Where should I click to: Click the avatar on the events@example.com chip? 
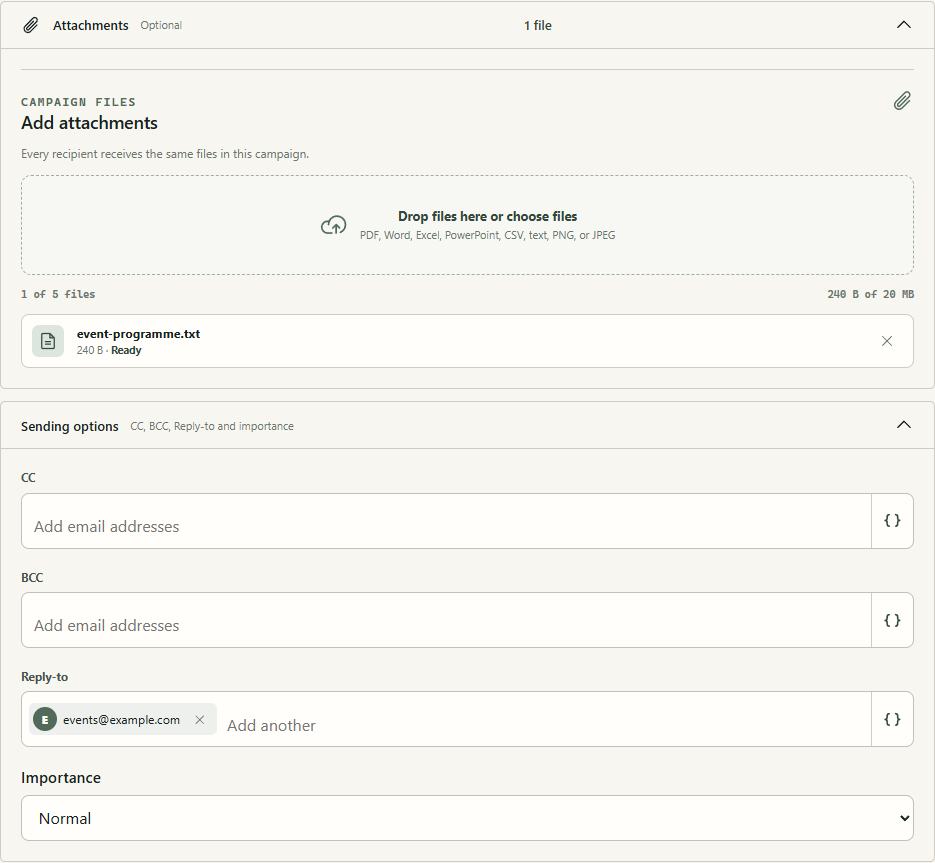click(45, 720)
